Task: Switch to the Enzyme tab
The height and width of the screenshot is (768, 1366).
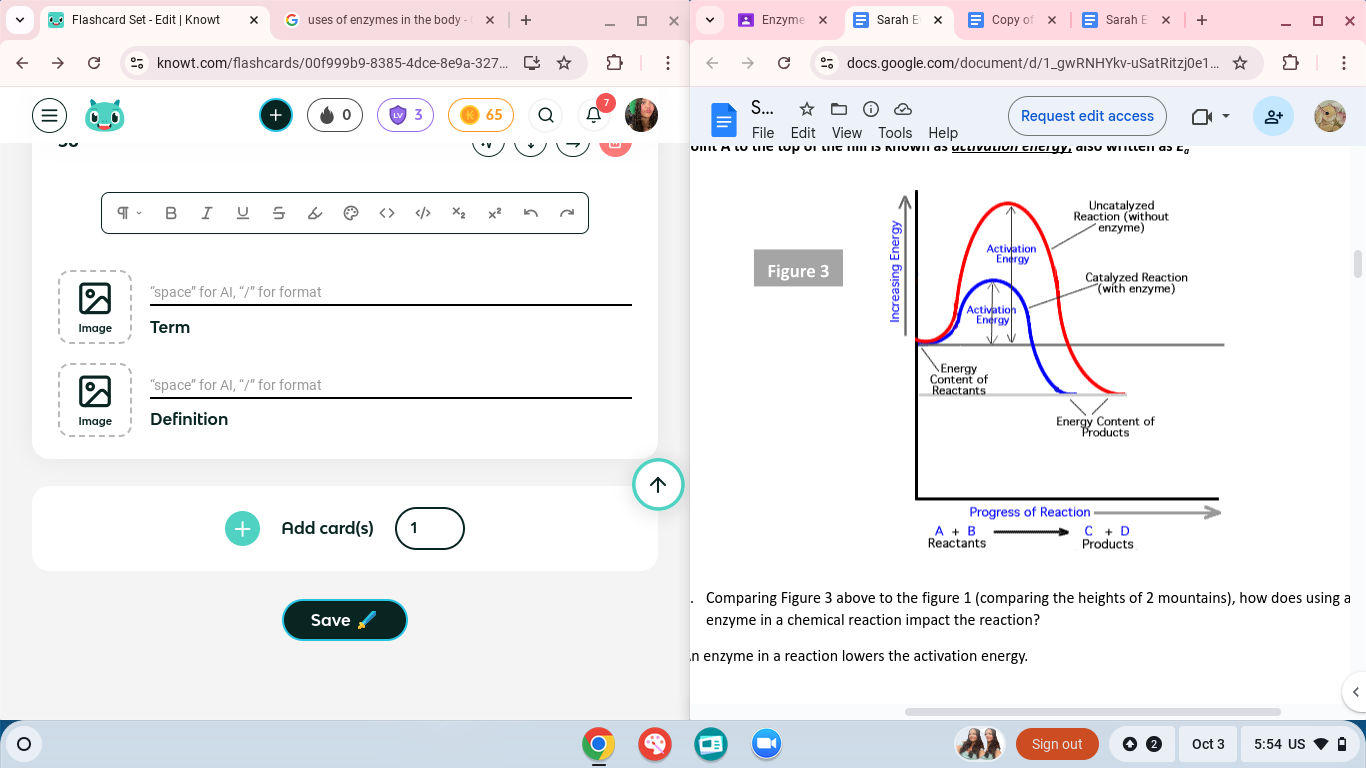Action: (782, 20)
